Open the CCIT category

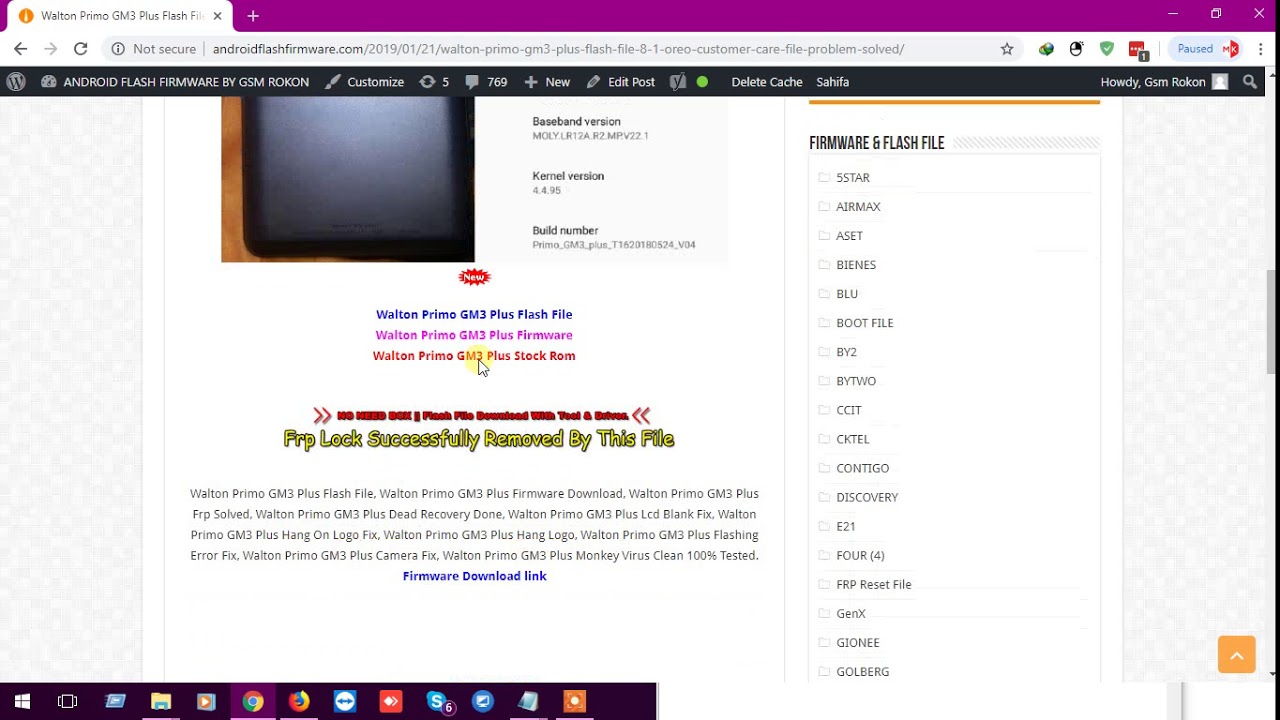click(x=848, y=409)
